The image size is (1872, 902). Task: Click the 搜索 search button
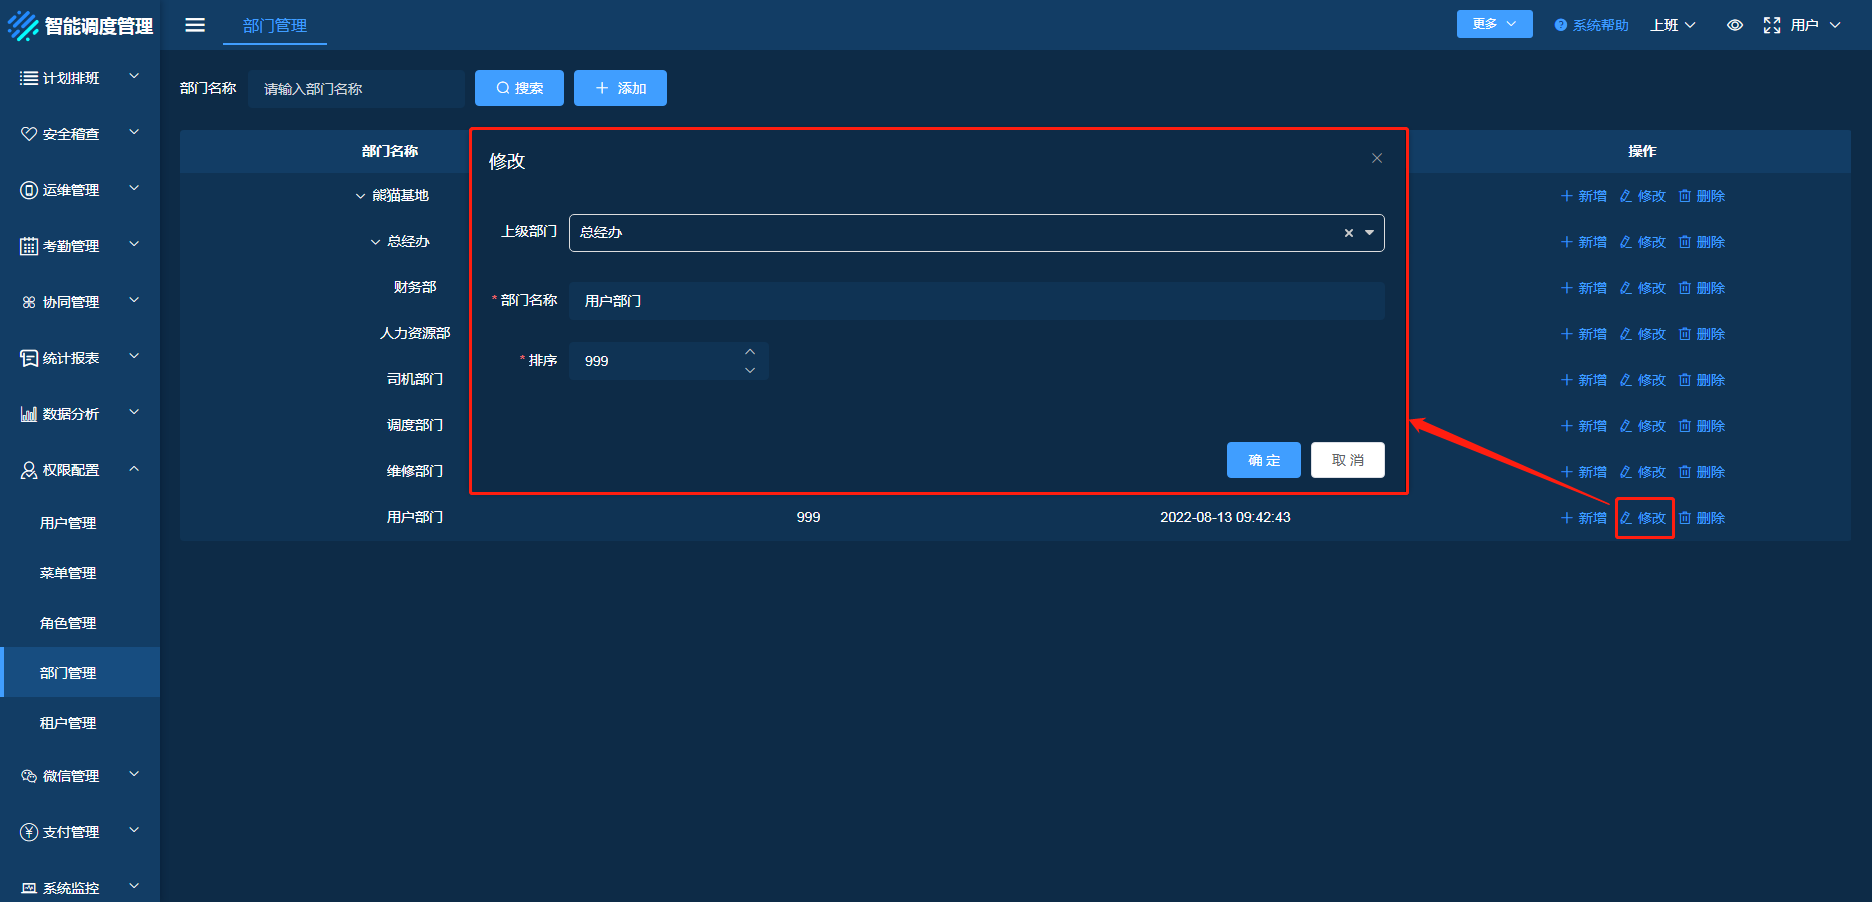point(519,88)
